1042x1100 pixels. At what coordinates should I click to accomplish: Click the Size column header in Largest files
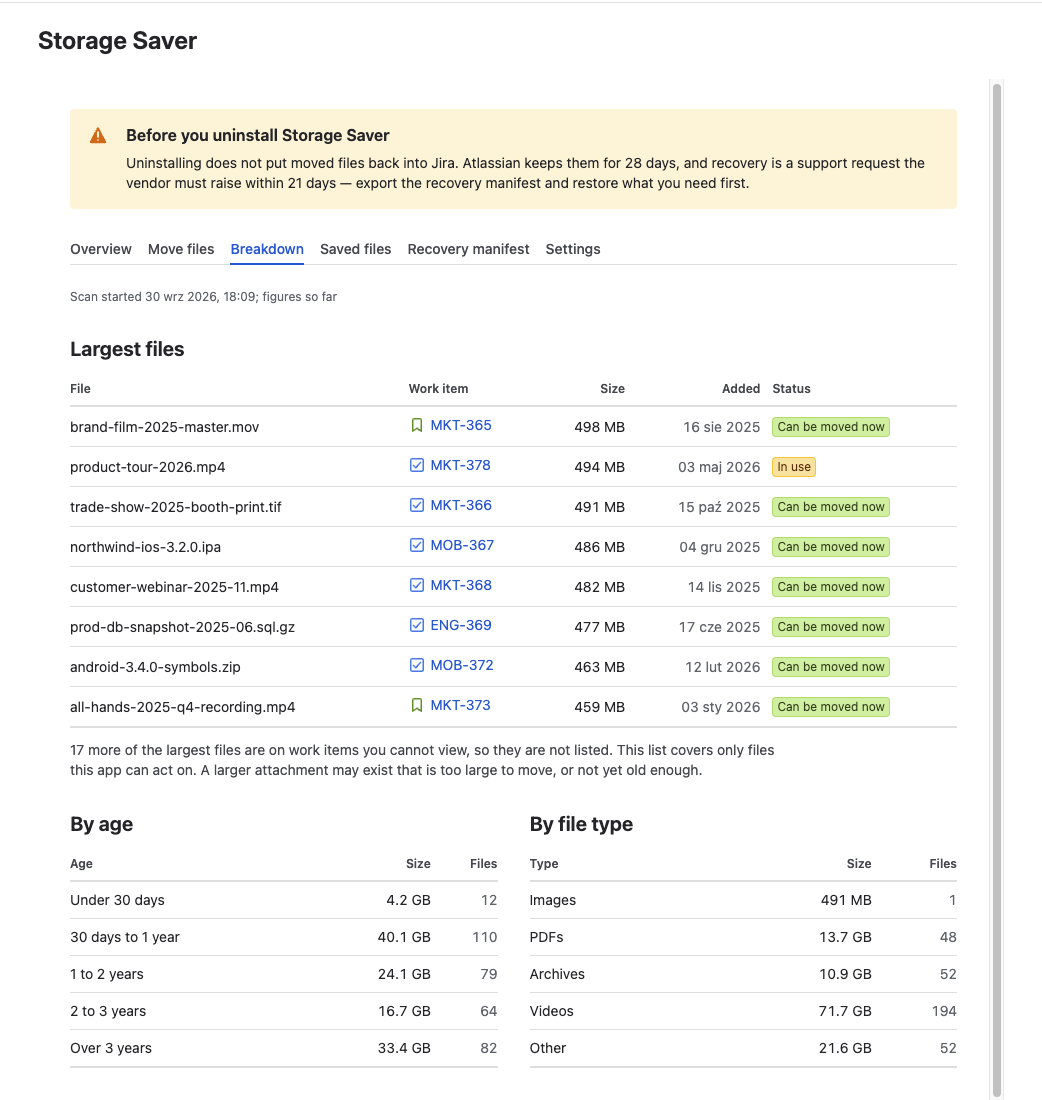612,389
